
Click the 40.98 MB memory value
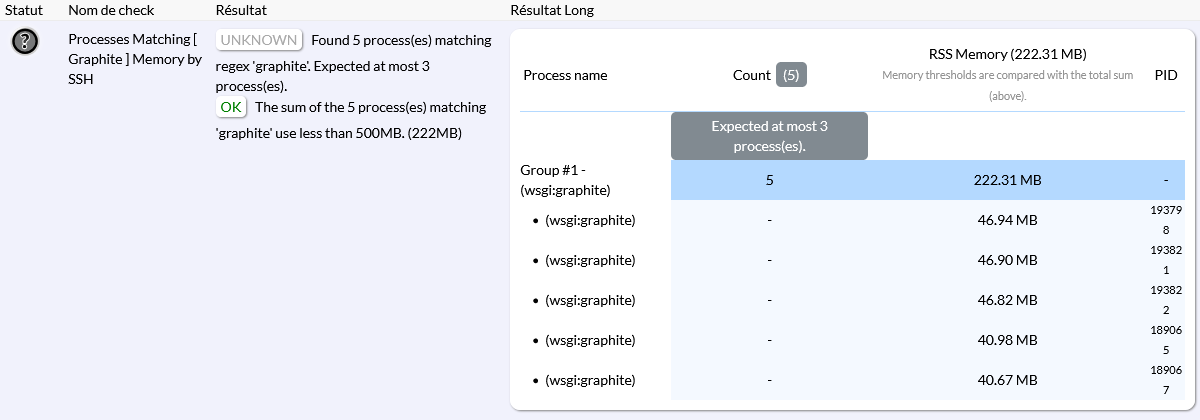pos(1008,340)
